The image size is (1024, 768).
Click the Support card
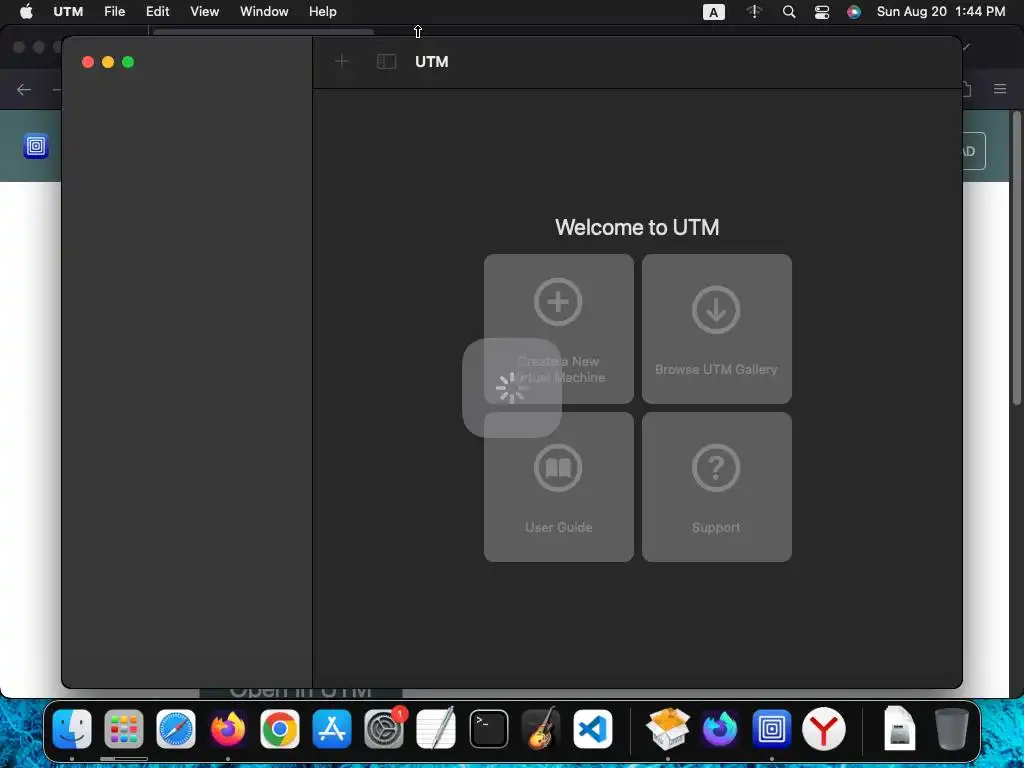click(716, 487)
